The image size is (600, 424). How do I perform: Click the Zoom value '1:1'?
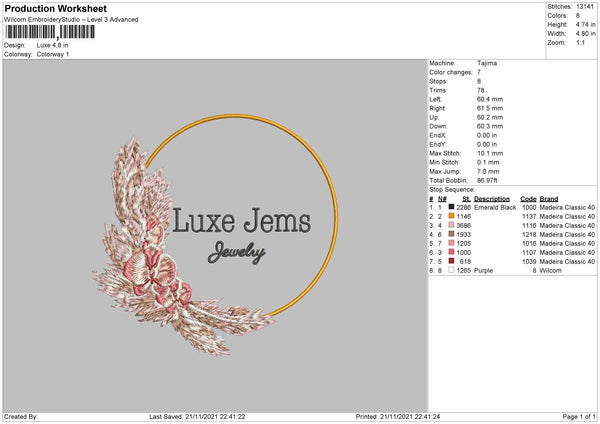[580, 42]
